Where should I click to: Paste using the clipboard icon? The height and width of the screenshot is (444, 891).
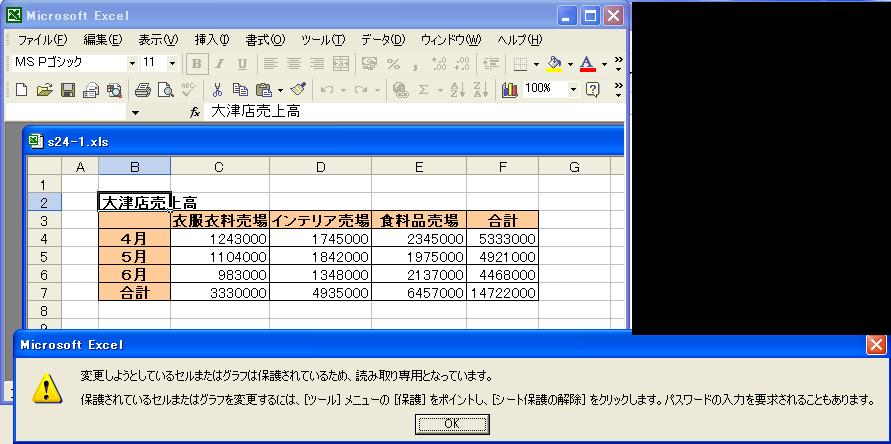264,89
